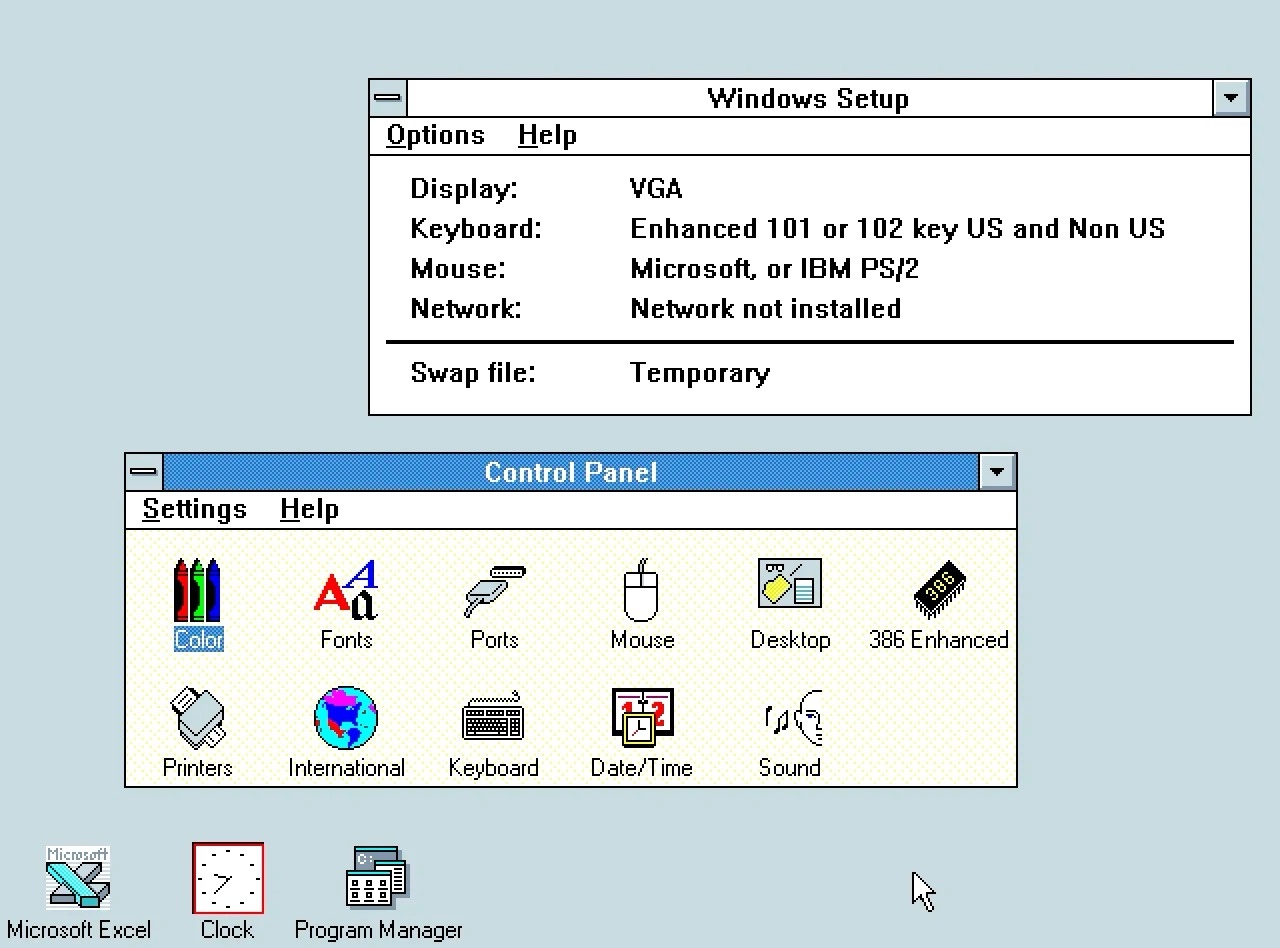This screenshot has width=1280, height=948.
Task: Click the 'Microsoft, or IBM PS/2' mouse value
Action: (x=775, y=269)
